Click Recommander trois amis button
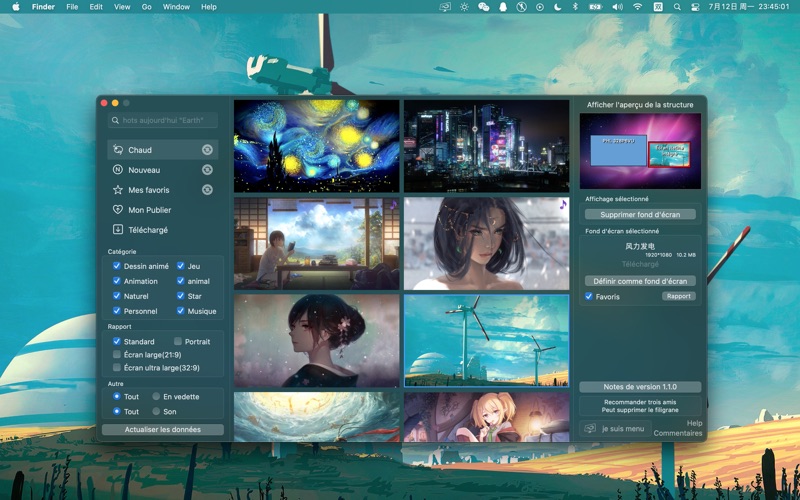 pyautogui.click(x=640, y=406)
